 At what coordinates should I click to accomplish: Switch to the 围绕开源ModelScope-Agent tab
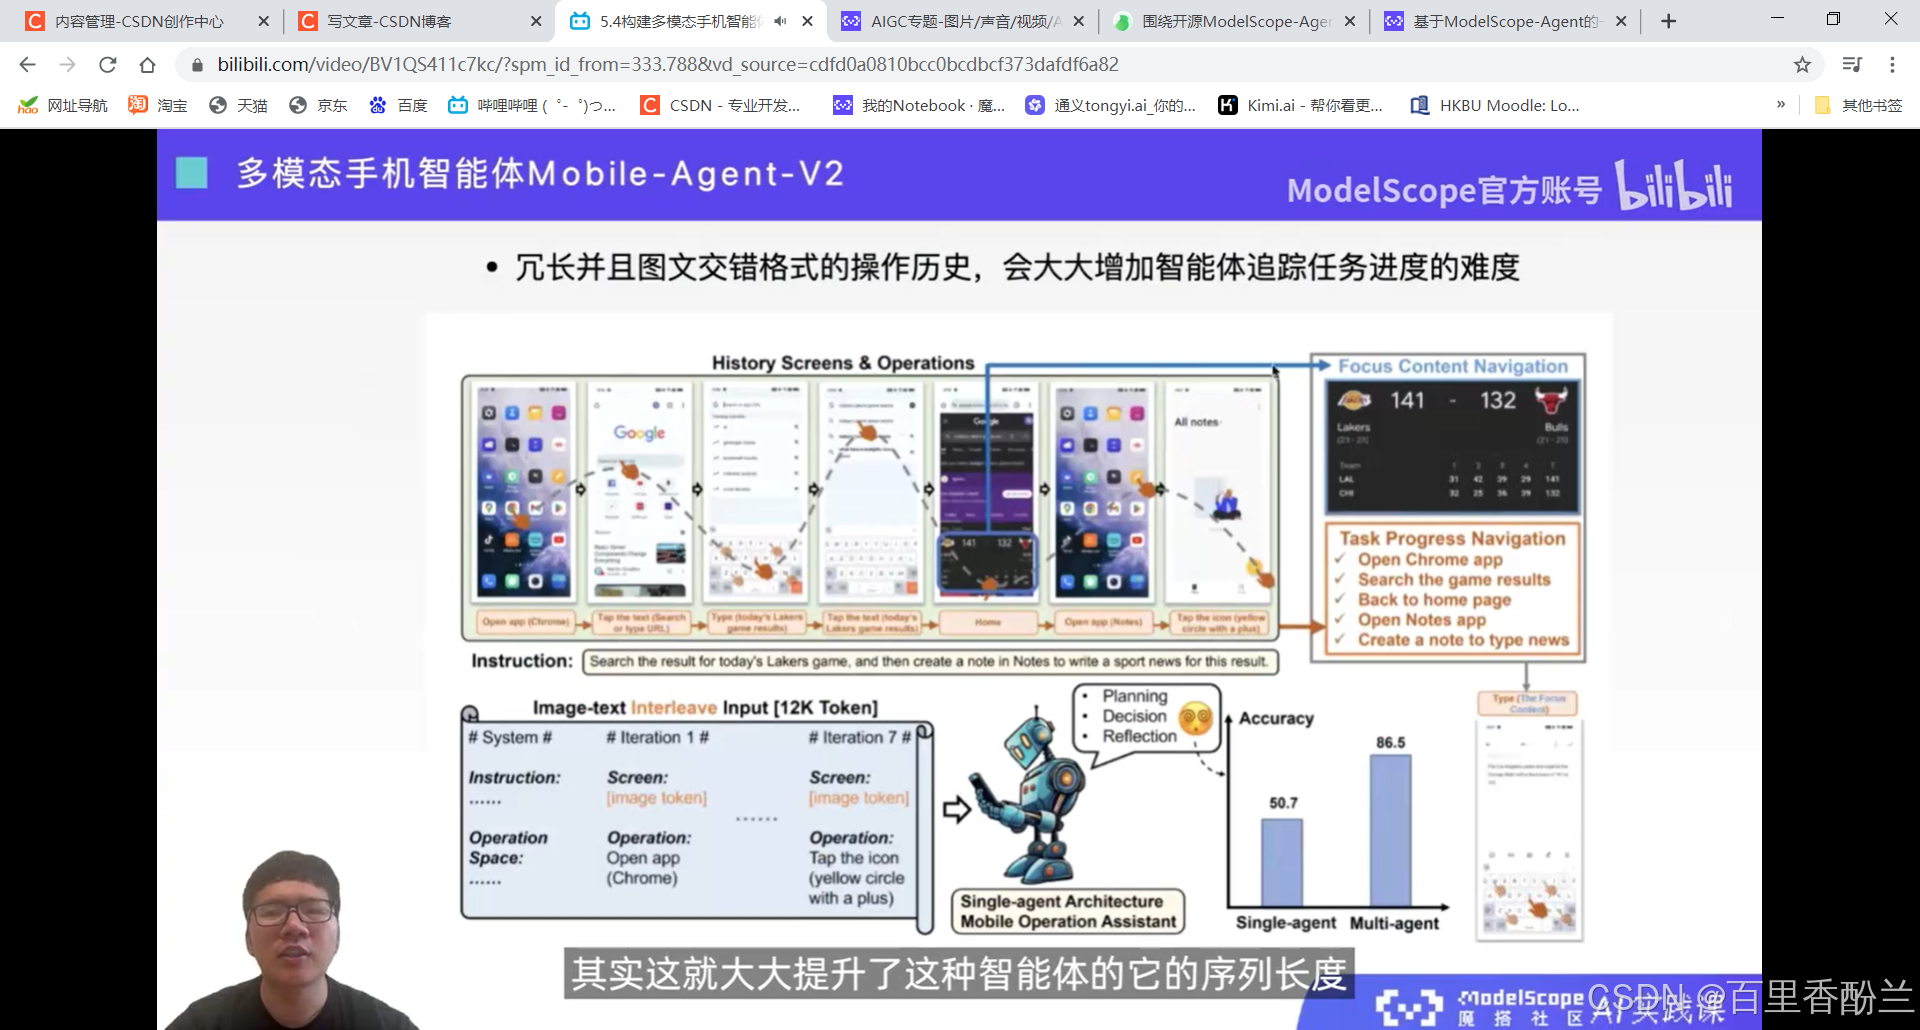(x=1234, y=21)
